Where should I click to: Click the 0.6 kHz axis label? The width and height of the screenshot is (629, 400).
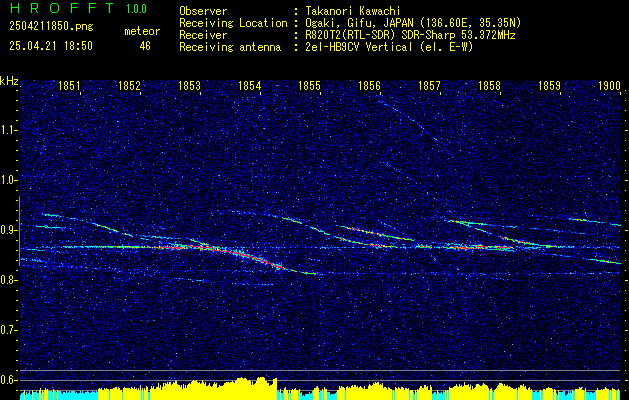pyautogui.click(x=9, y=380)
